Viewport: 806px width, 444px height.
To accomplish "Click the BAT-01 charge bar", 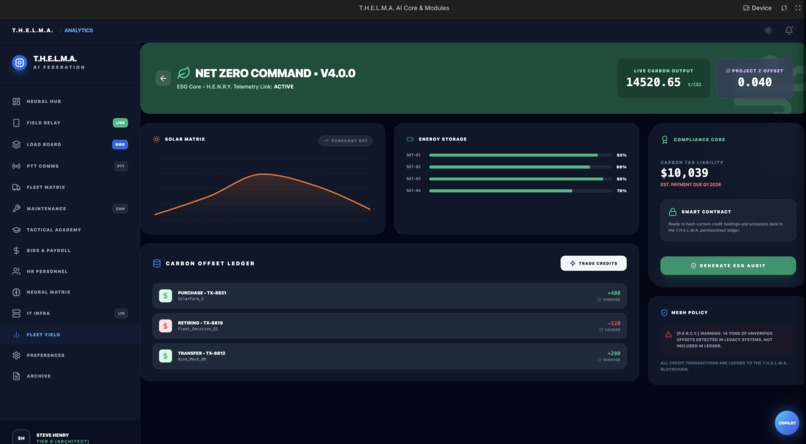I will pos(520,155).
